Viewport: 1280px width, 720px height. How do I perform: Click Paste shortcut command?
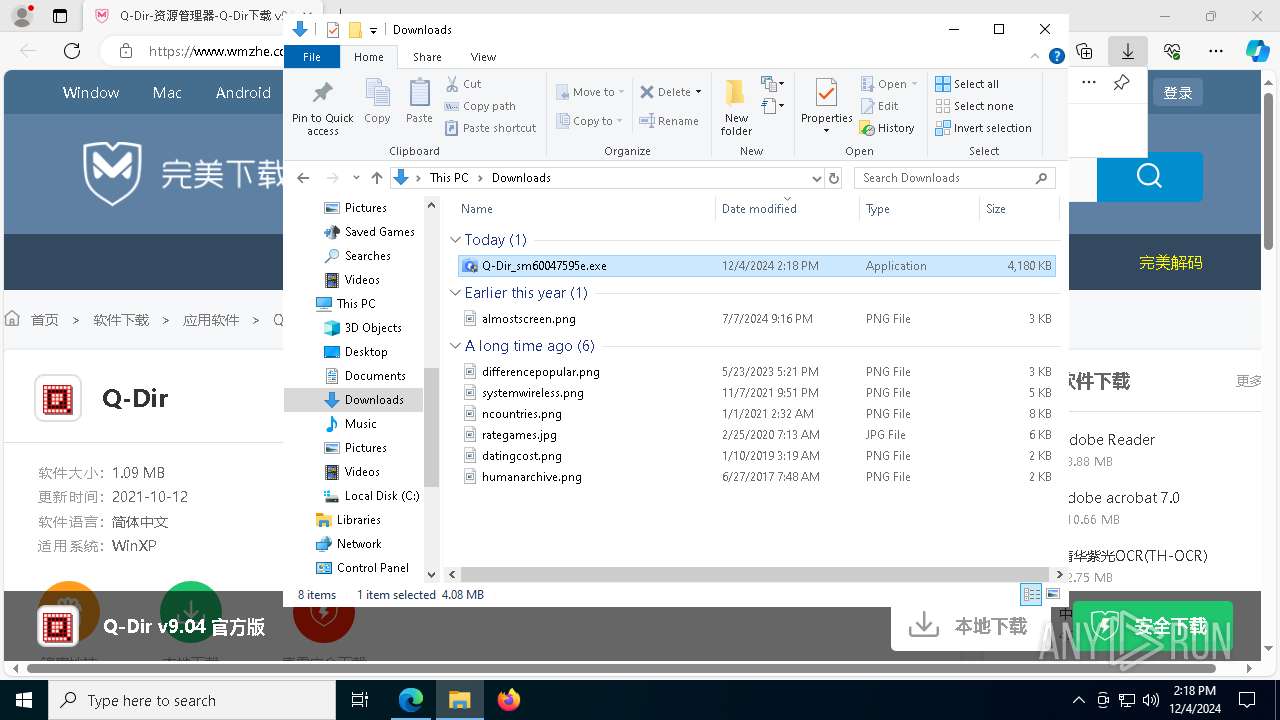(491, 128)
